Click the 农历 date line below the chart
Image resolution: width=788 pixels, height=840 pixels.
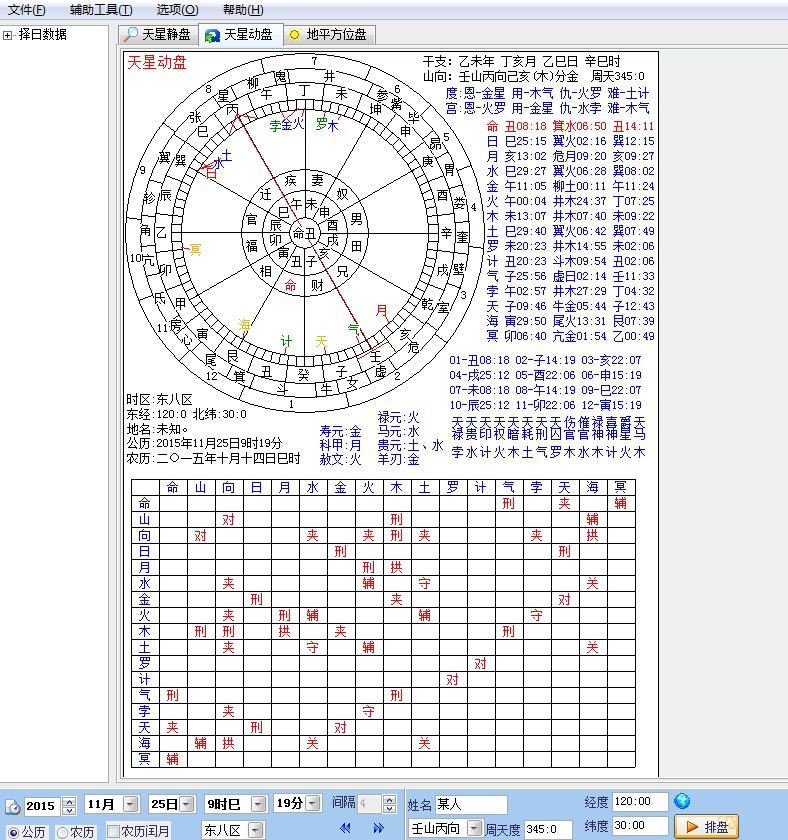213,459
